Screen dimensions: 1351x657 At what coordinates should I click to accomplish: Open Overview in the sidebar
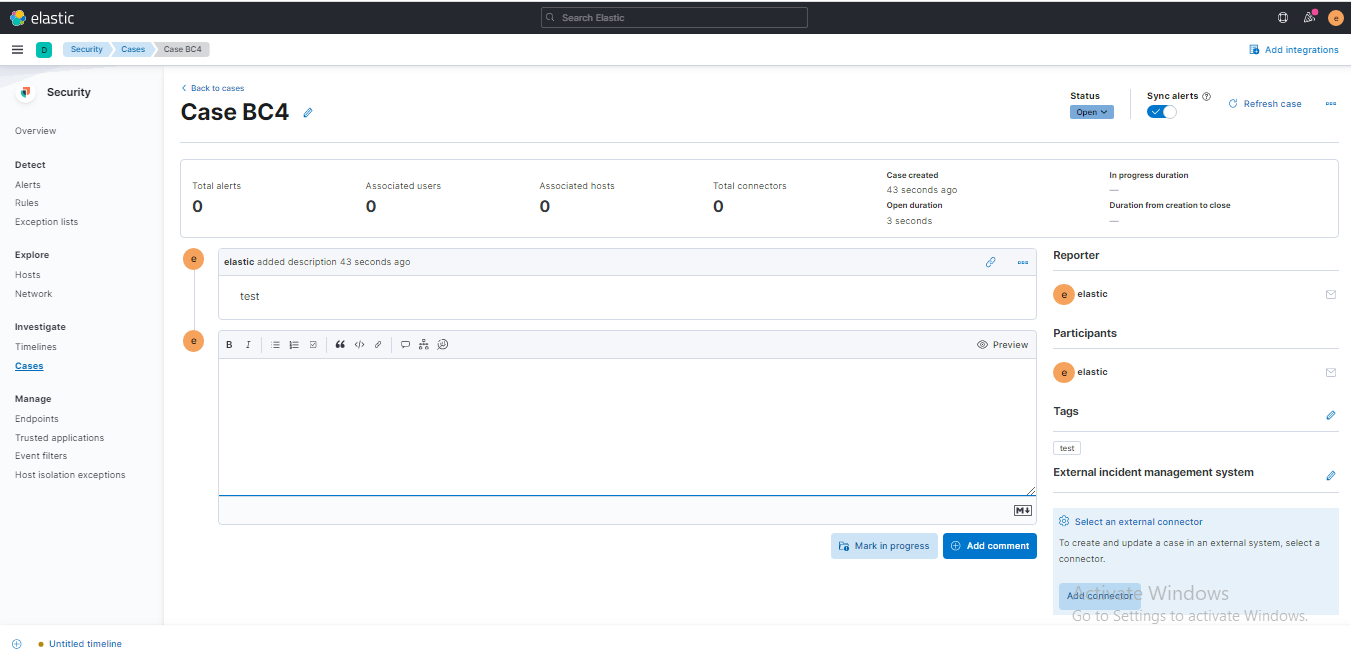(x=36, y=131)
